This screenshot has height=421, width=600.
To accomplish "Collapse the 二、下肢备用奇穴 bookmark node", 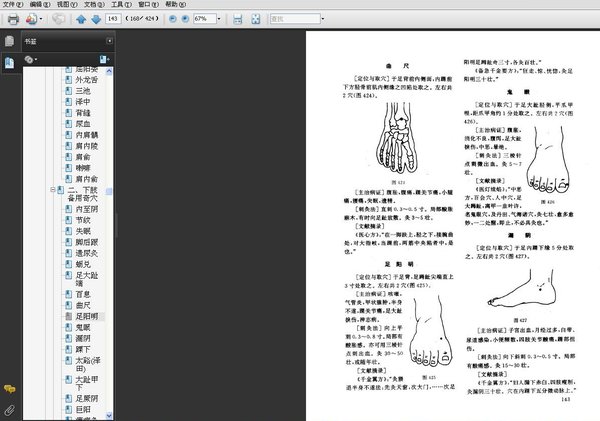I will 53,189.
